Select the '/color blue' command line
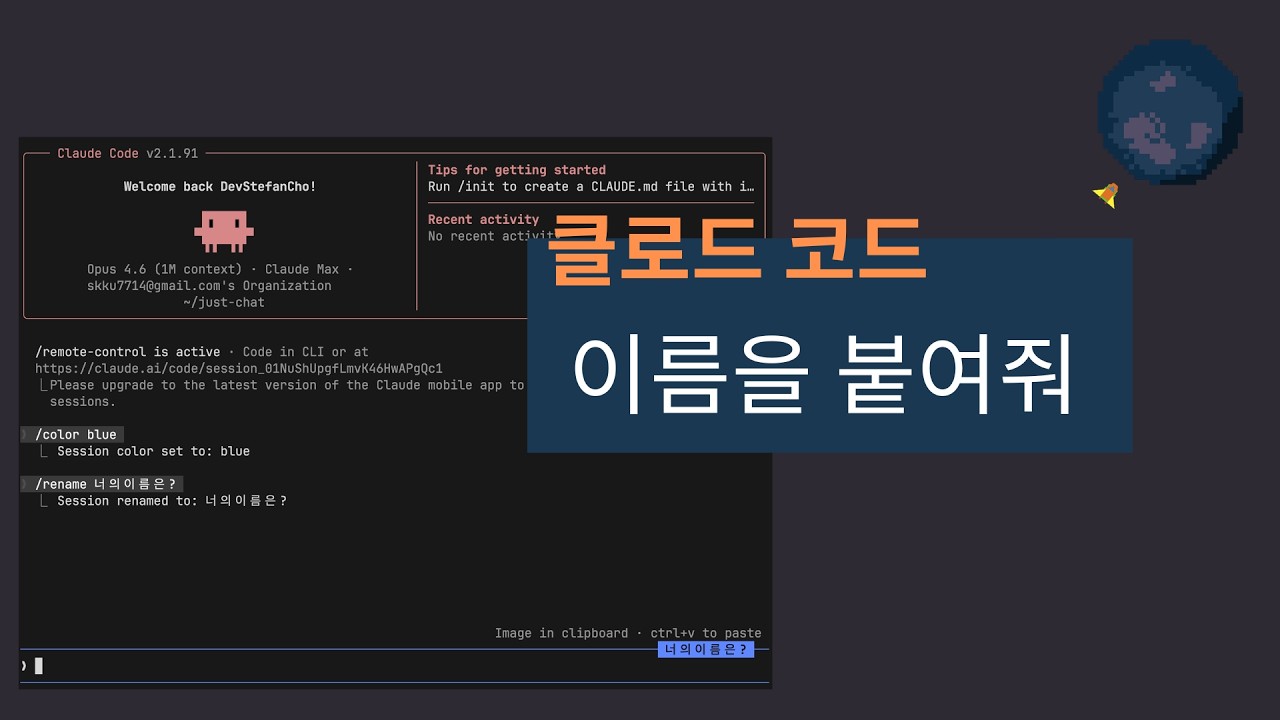The height and width of the screenshot is (720, 1280). coord(72,434)
